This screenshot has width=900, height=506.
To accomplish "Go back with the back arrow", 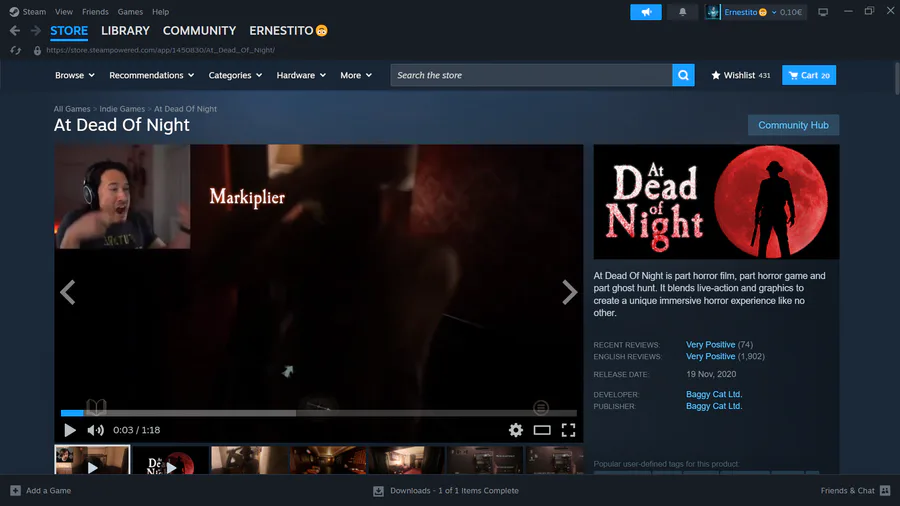I will coord(15,31).
